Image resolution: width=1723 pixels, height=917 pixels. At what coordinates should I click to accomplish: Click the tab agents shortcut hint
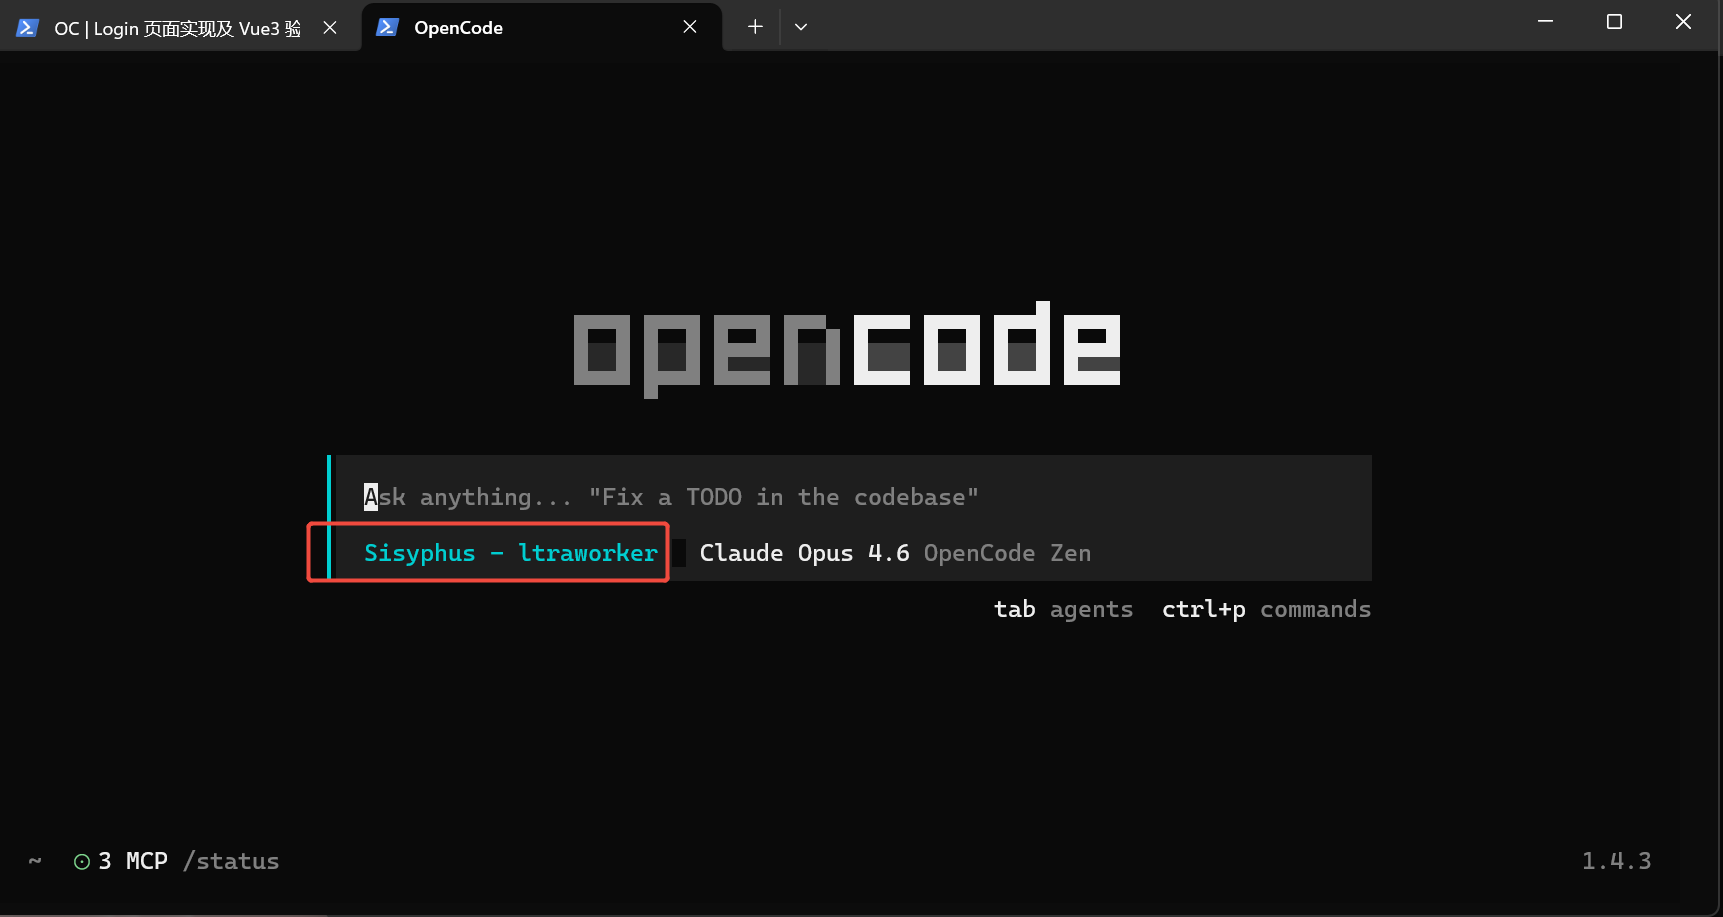[1063, 609]
